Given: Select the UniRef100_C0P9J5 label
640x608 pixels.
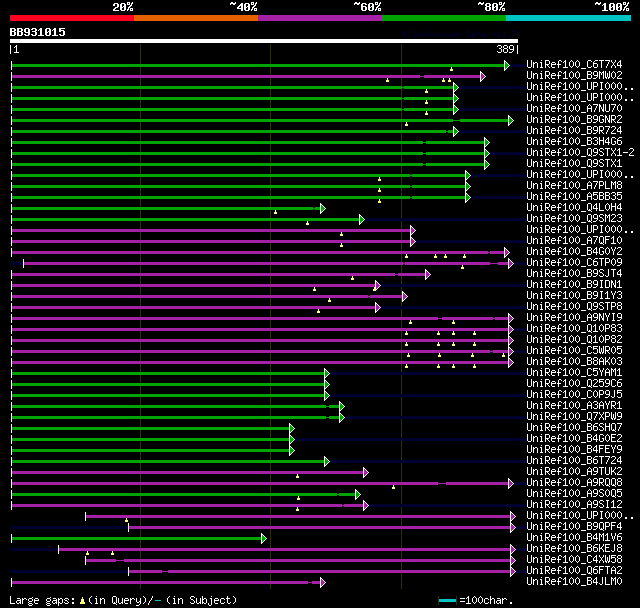Looking at the screenshot, I should click(x=574, y=395).
